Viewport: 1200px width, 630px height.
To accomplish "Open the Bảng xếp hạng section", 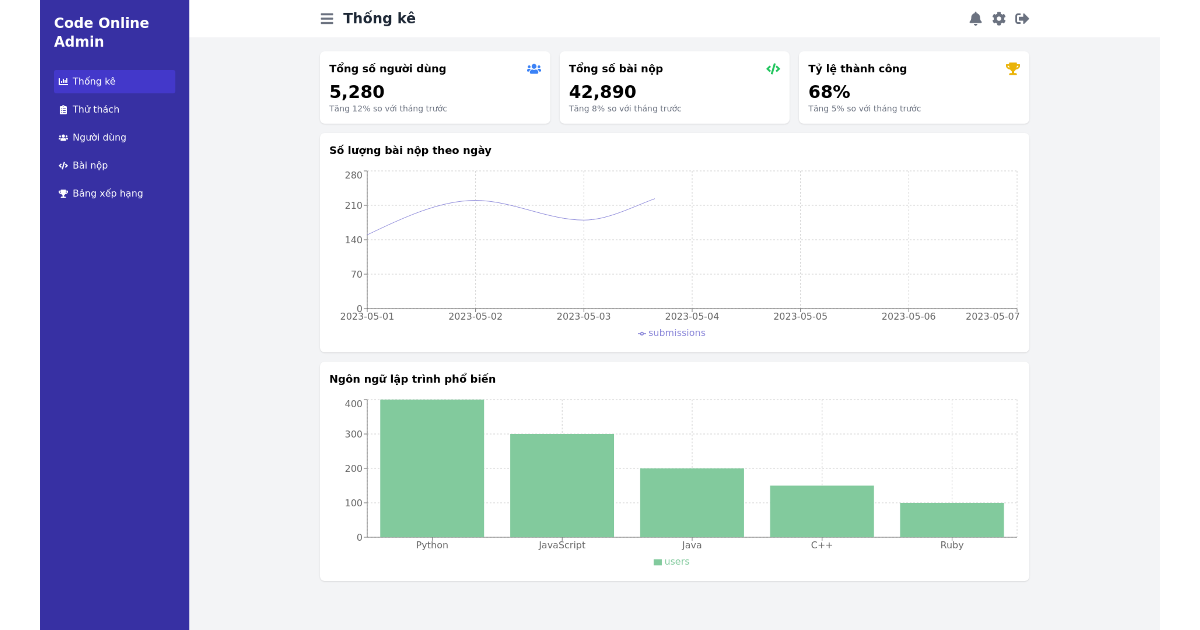I will (107, 193).
